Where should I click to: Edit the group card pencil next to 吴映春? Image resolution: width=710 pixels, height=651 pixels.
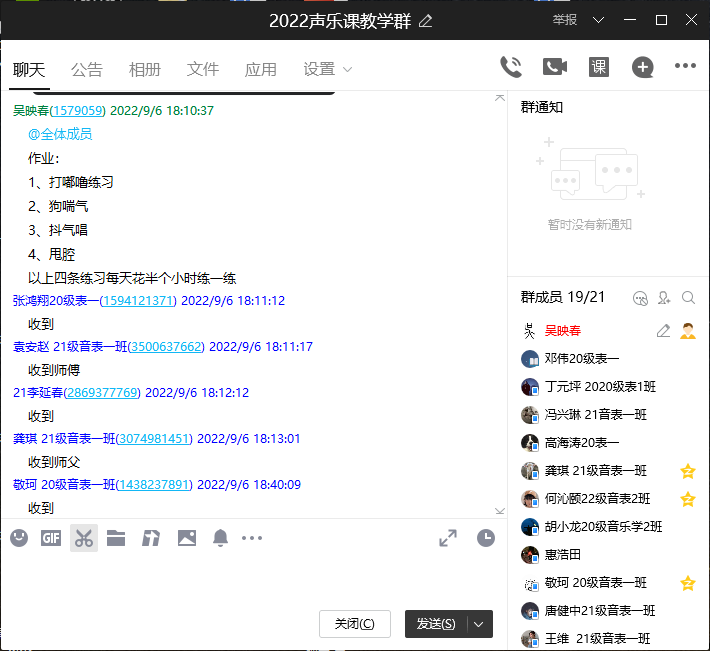(663, 331)
